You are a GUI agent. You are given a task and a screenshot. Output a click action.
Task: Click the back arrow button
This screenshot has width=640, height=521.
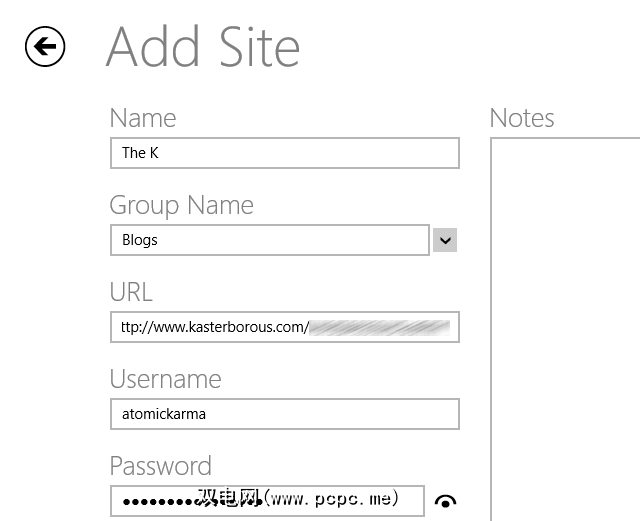click(45, 47)
